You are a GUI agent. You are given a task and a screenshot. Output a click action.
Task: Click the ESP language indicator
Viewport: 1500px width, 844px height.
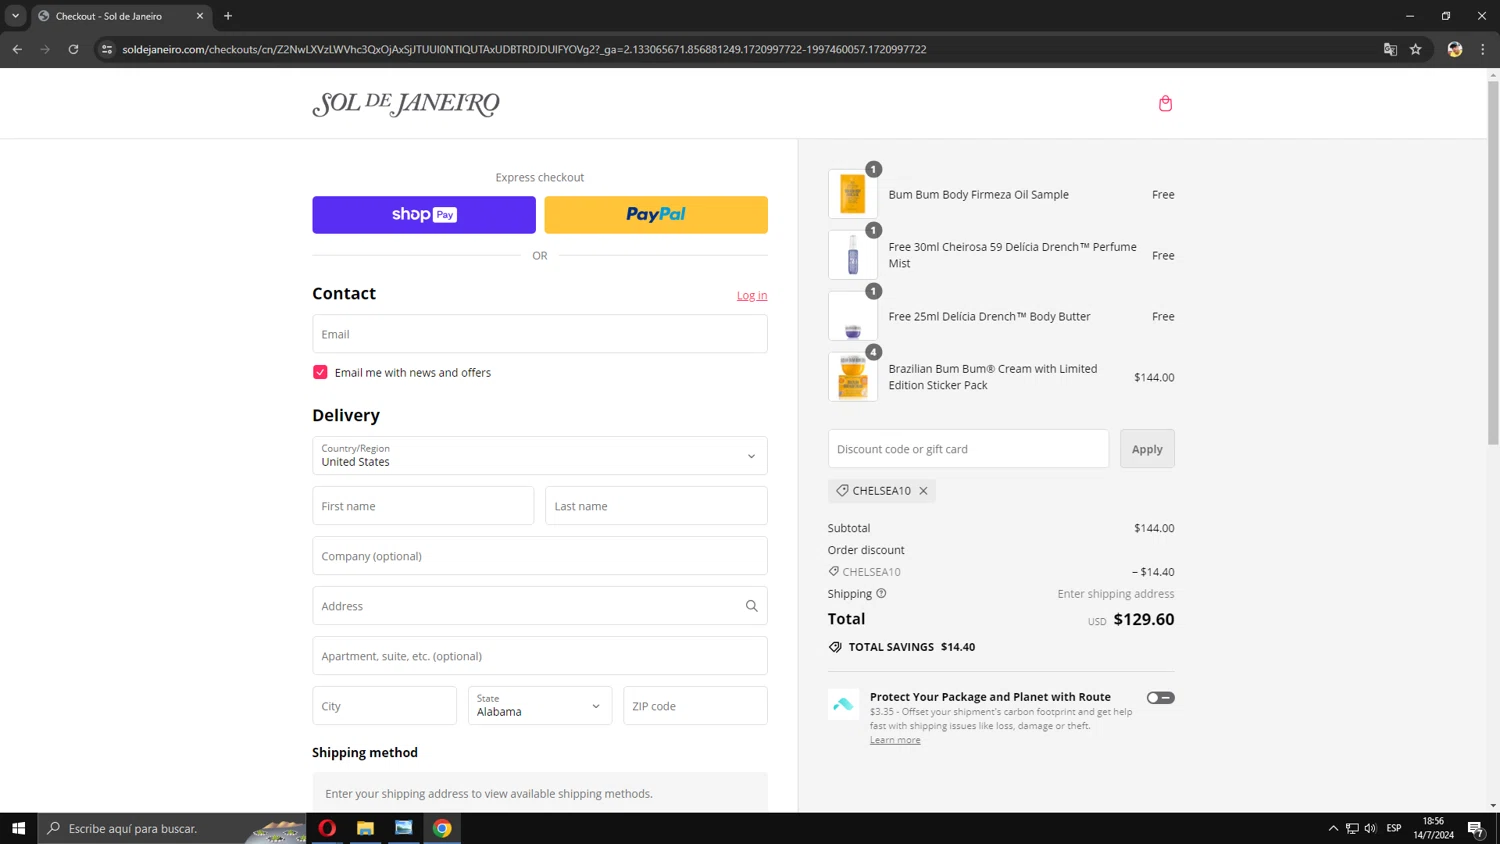tap(1394, 828)
